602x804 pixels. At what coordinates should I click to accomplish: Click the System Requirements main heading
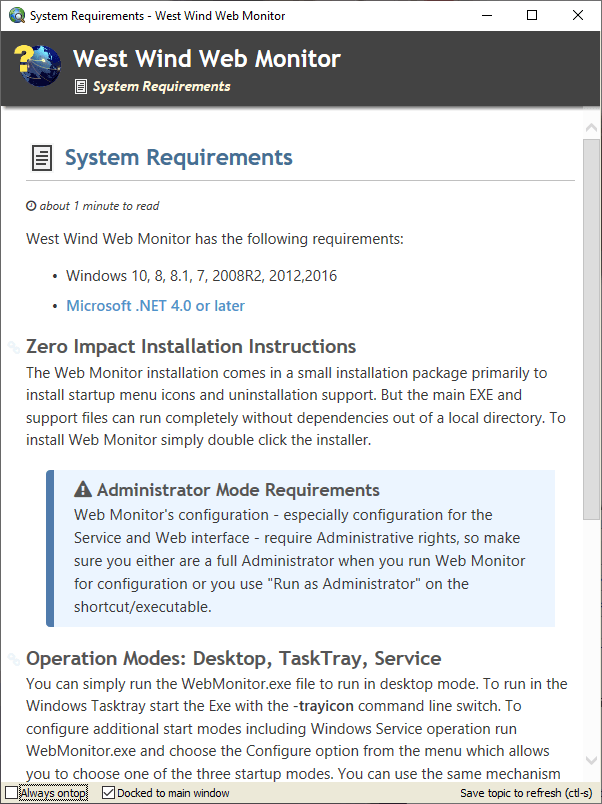[178, 157]
